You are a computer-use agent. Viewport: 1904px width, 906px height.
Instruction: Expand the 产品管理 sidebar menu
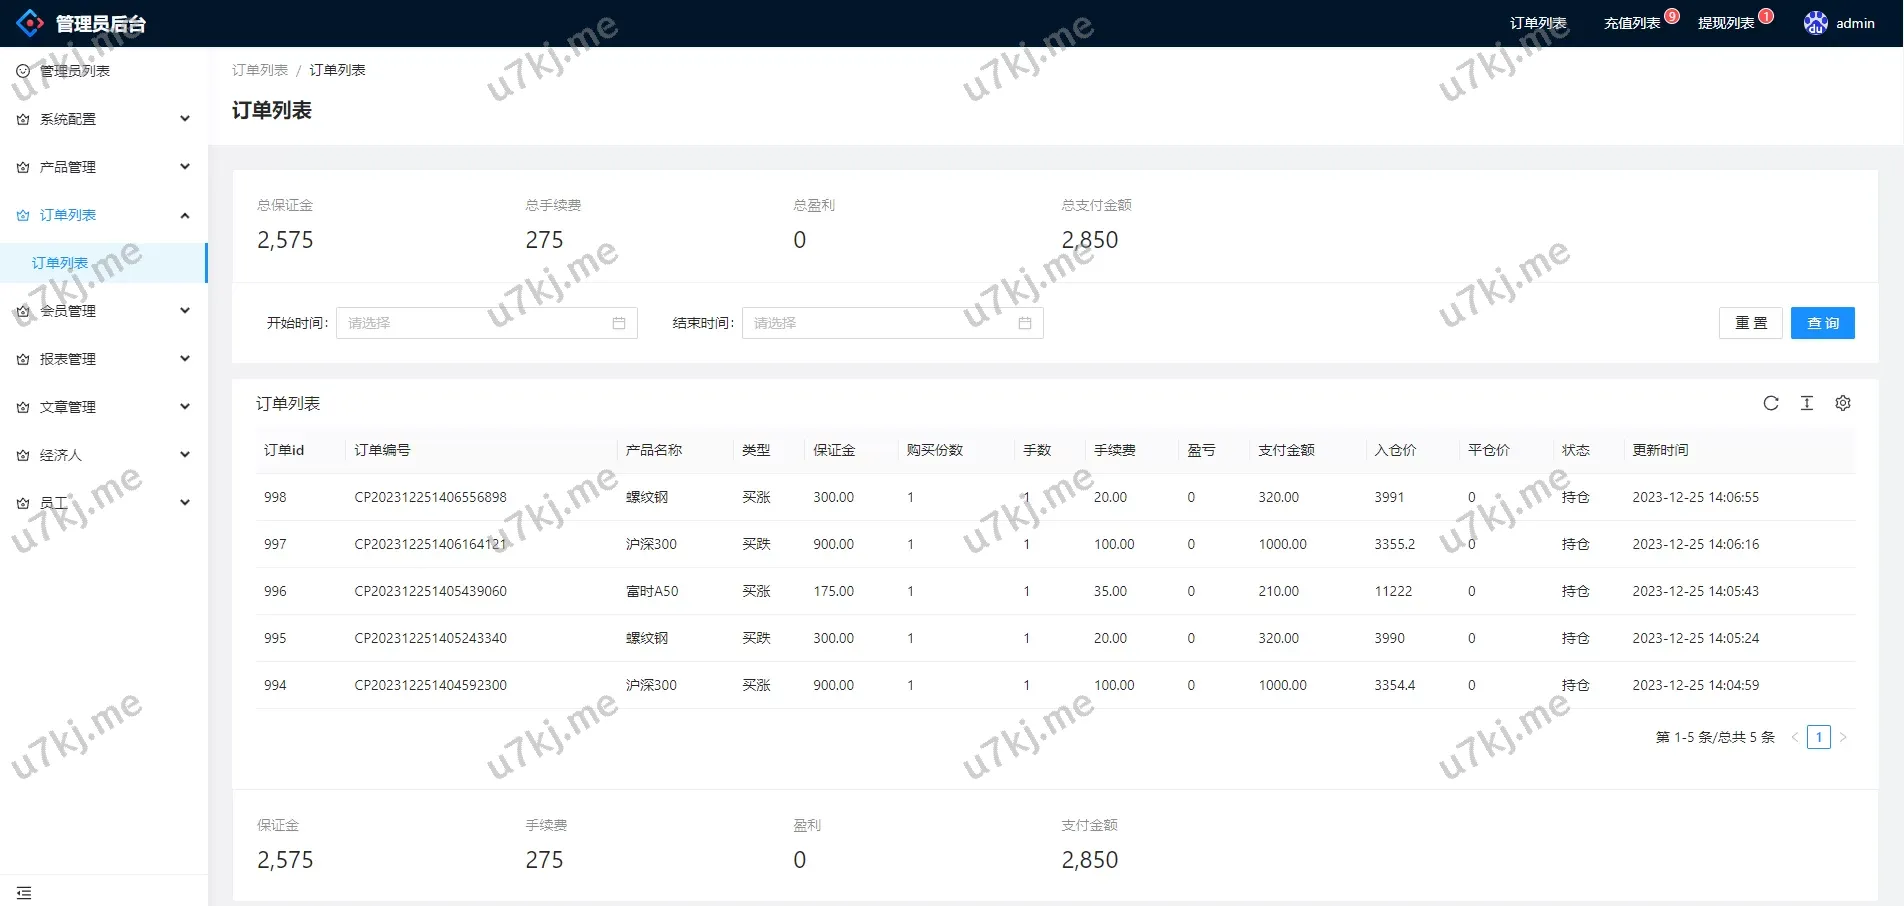[x=103, y=167]
